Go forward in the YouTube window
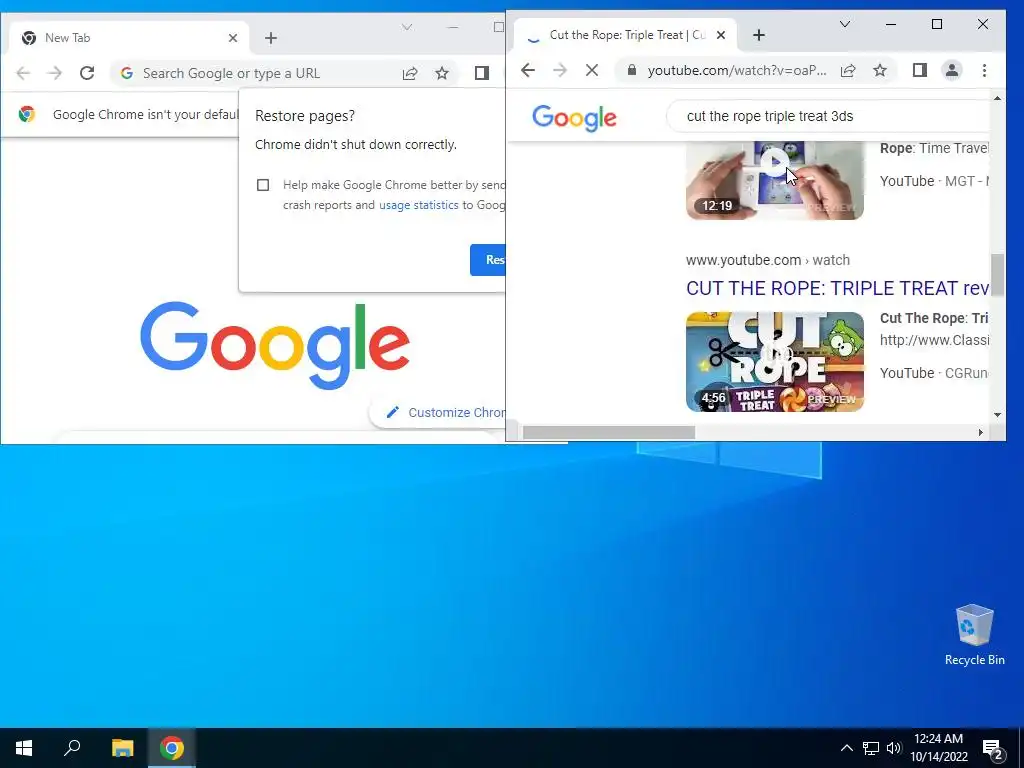1024x768 pixels. [x=560, y=70]
